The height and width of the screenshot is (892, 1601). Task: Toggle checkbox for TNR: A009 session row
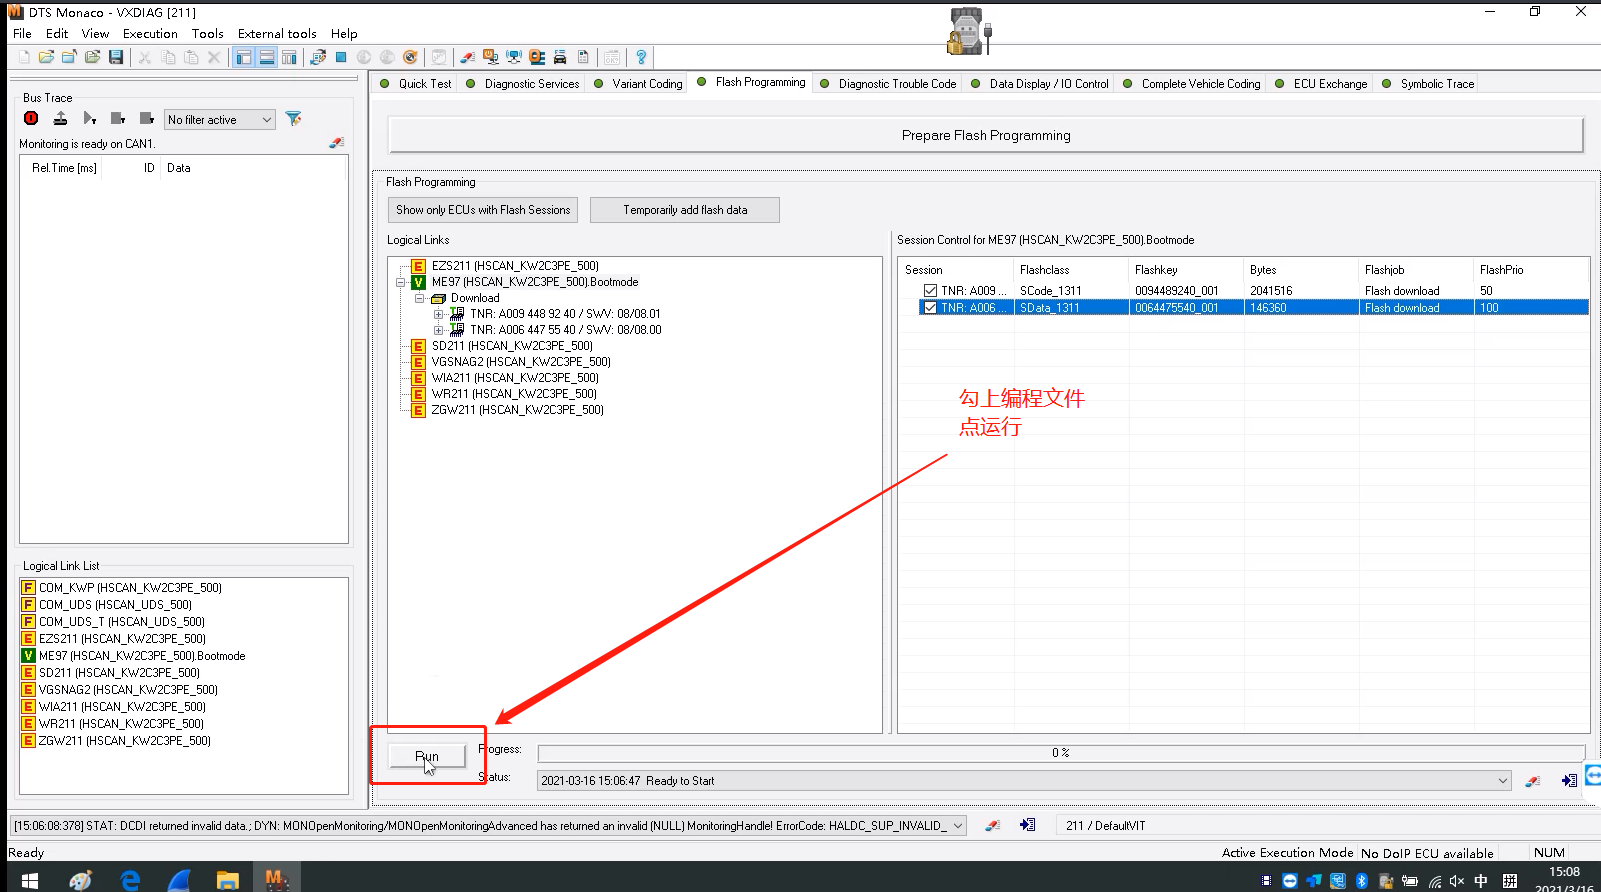930,291
